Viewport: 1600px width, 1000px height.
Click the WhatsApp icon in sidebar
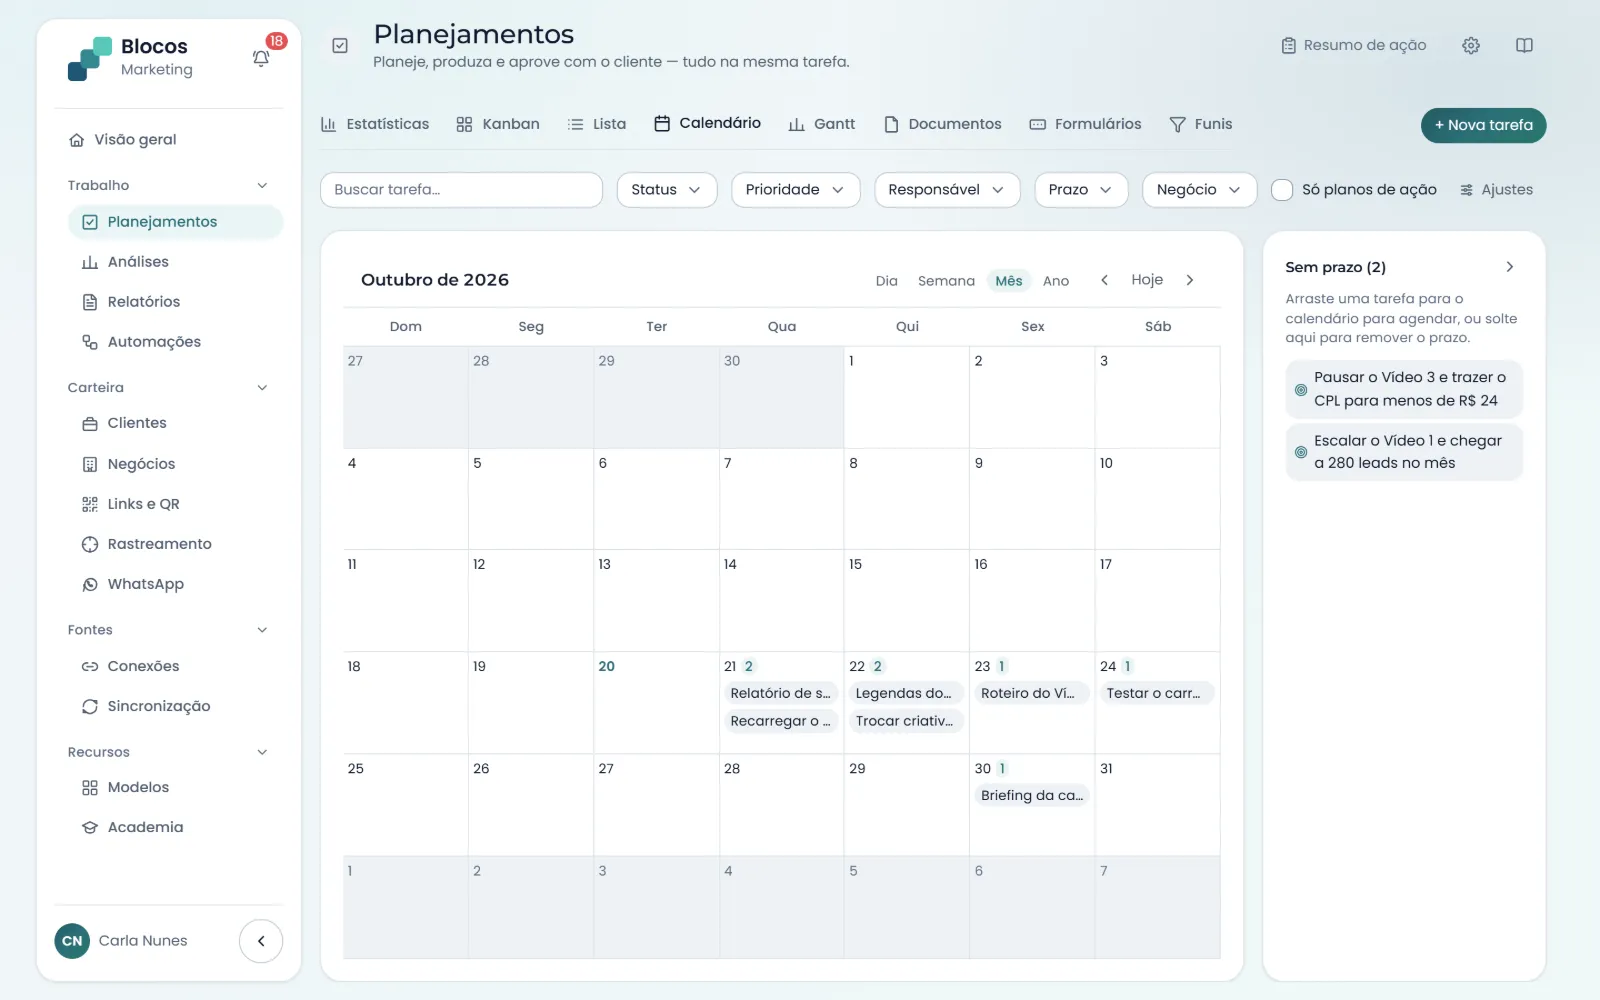tap(90, 584)
